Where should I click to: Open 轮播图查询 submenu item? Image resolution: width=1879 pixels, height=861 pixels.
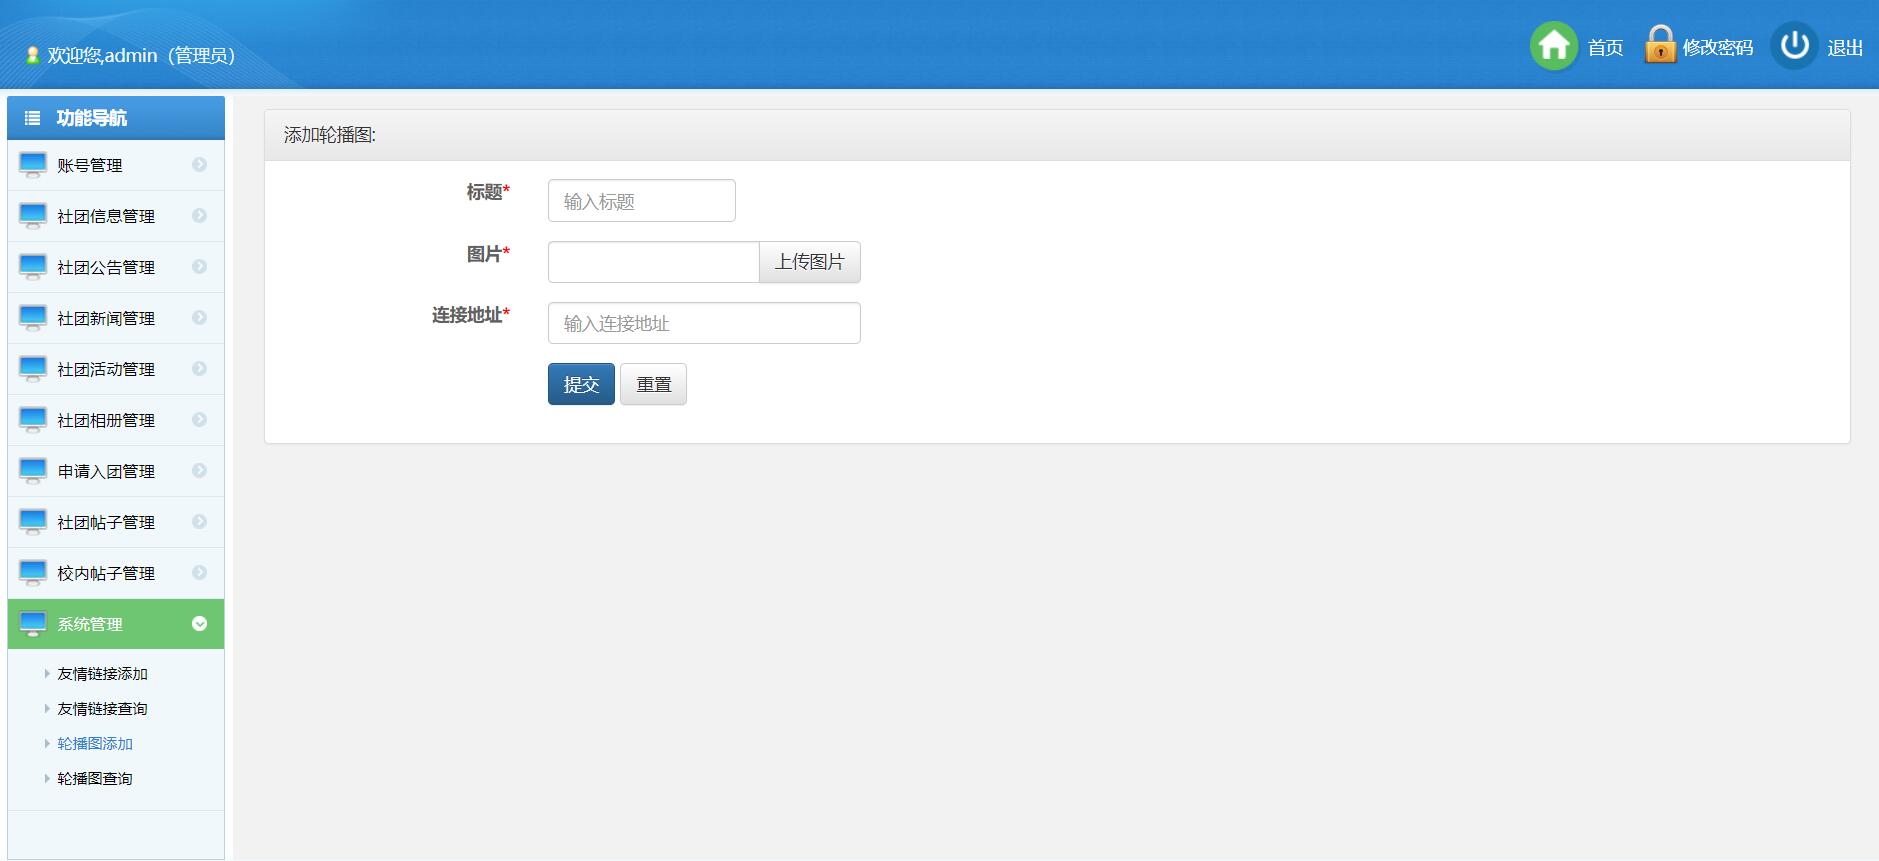pos(95,779)
